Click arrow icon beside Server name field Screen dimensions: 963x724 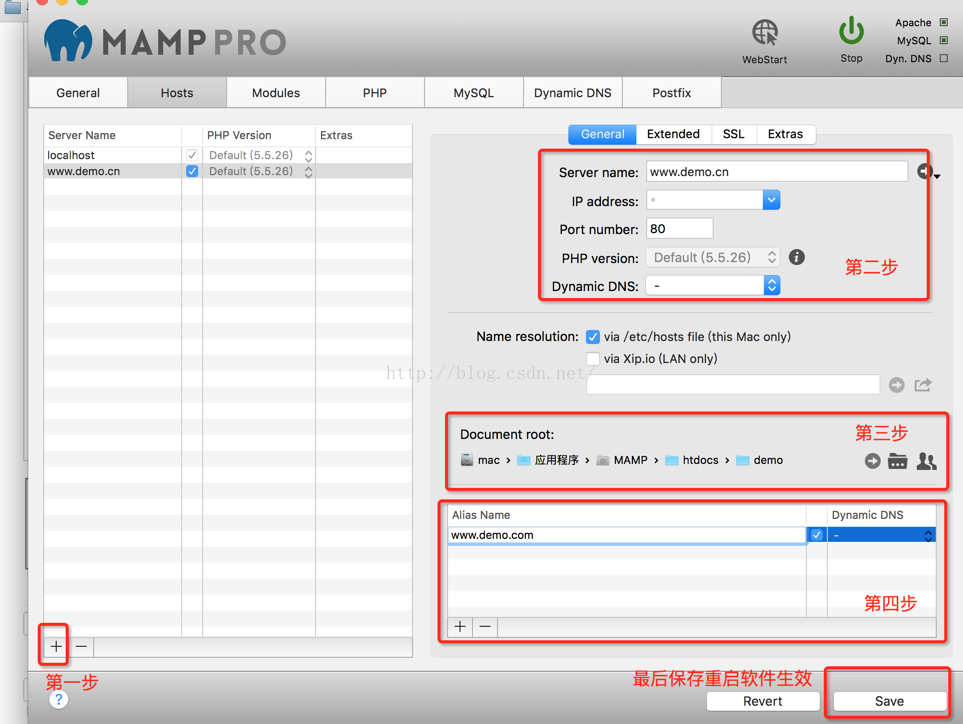tap(925, 172)
